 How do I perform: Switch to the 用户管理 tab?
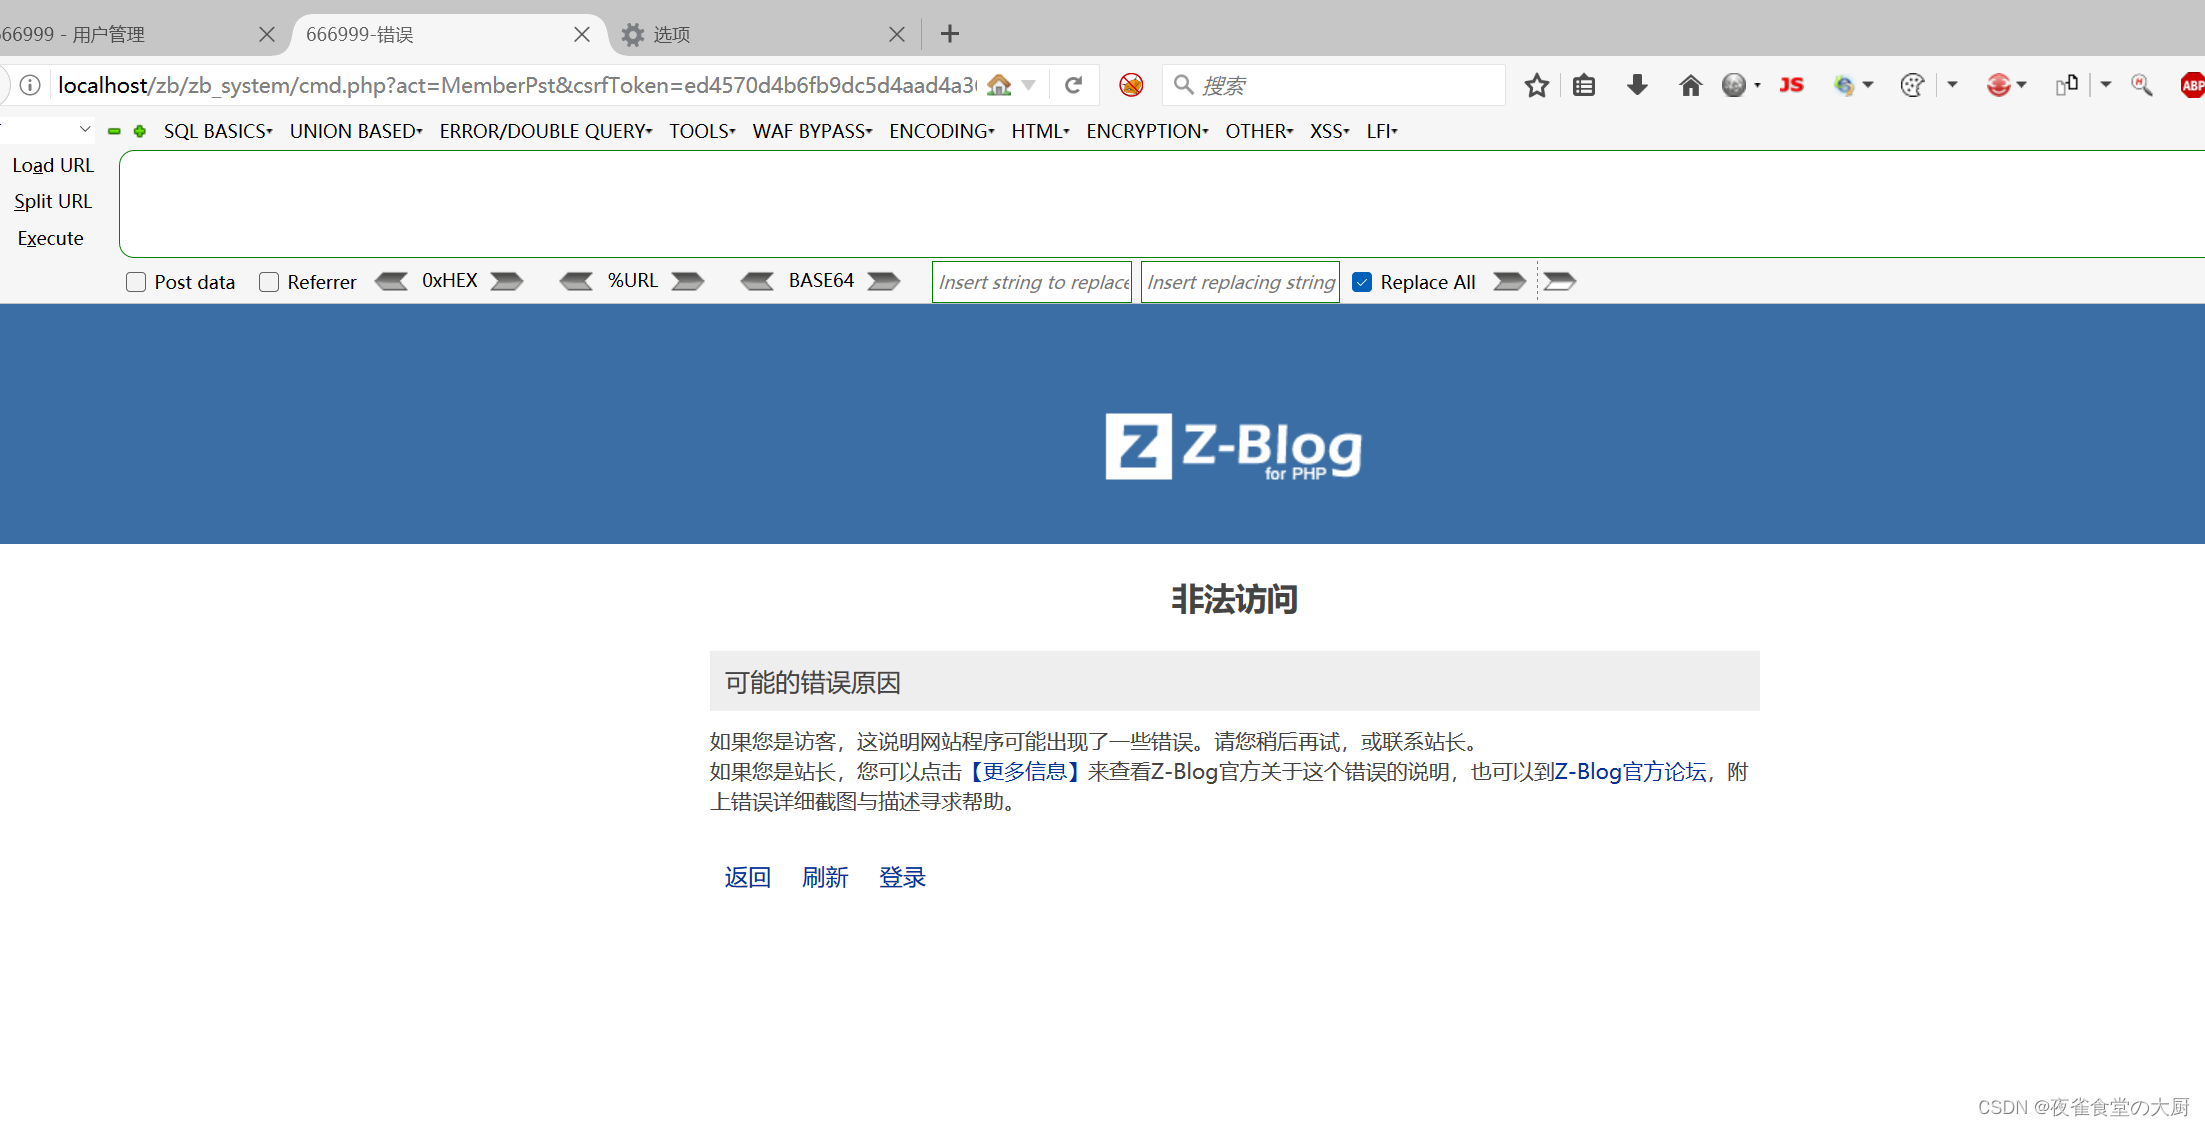(110, 35)
